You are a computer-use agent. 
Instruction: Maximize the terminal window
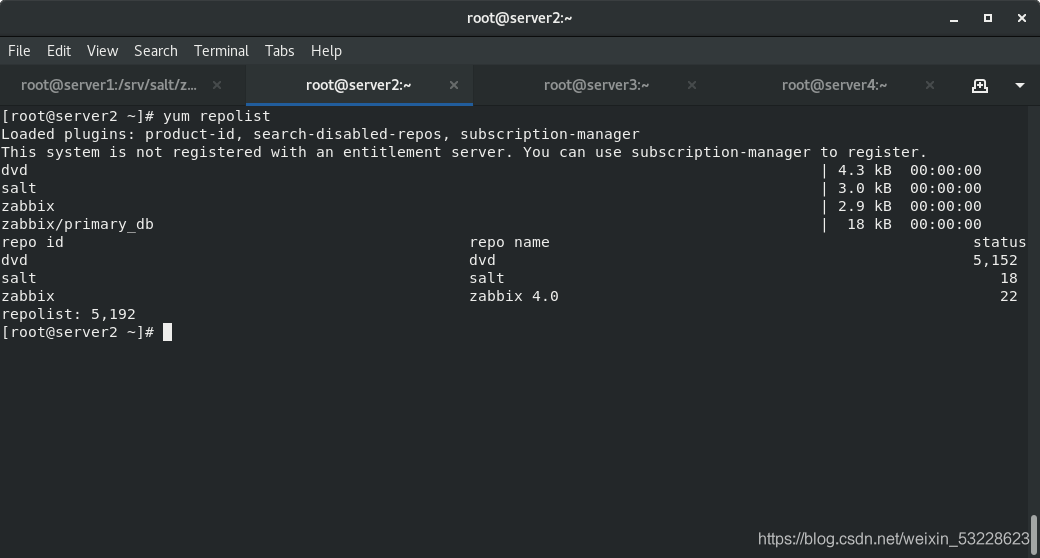tap(988, 19)
